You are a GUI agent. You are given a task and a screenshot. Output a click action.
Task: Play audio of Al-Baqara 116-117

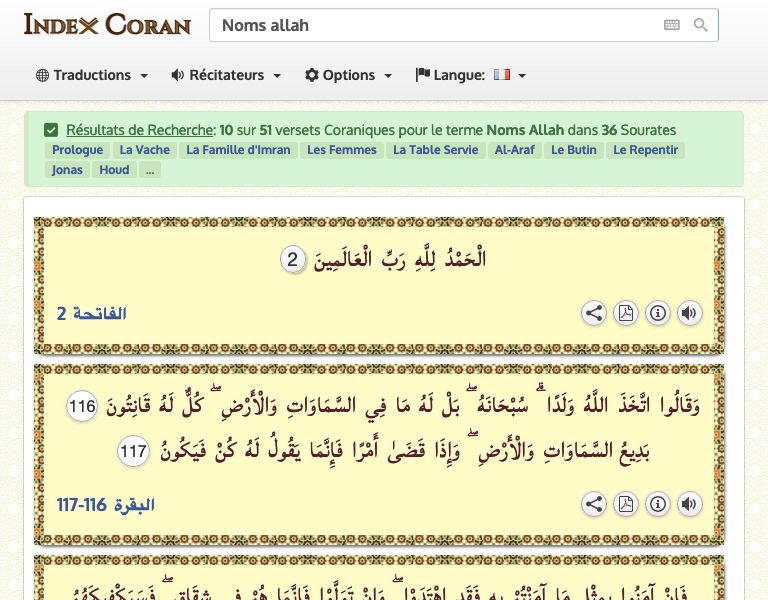tap(689, 504)
